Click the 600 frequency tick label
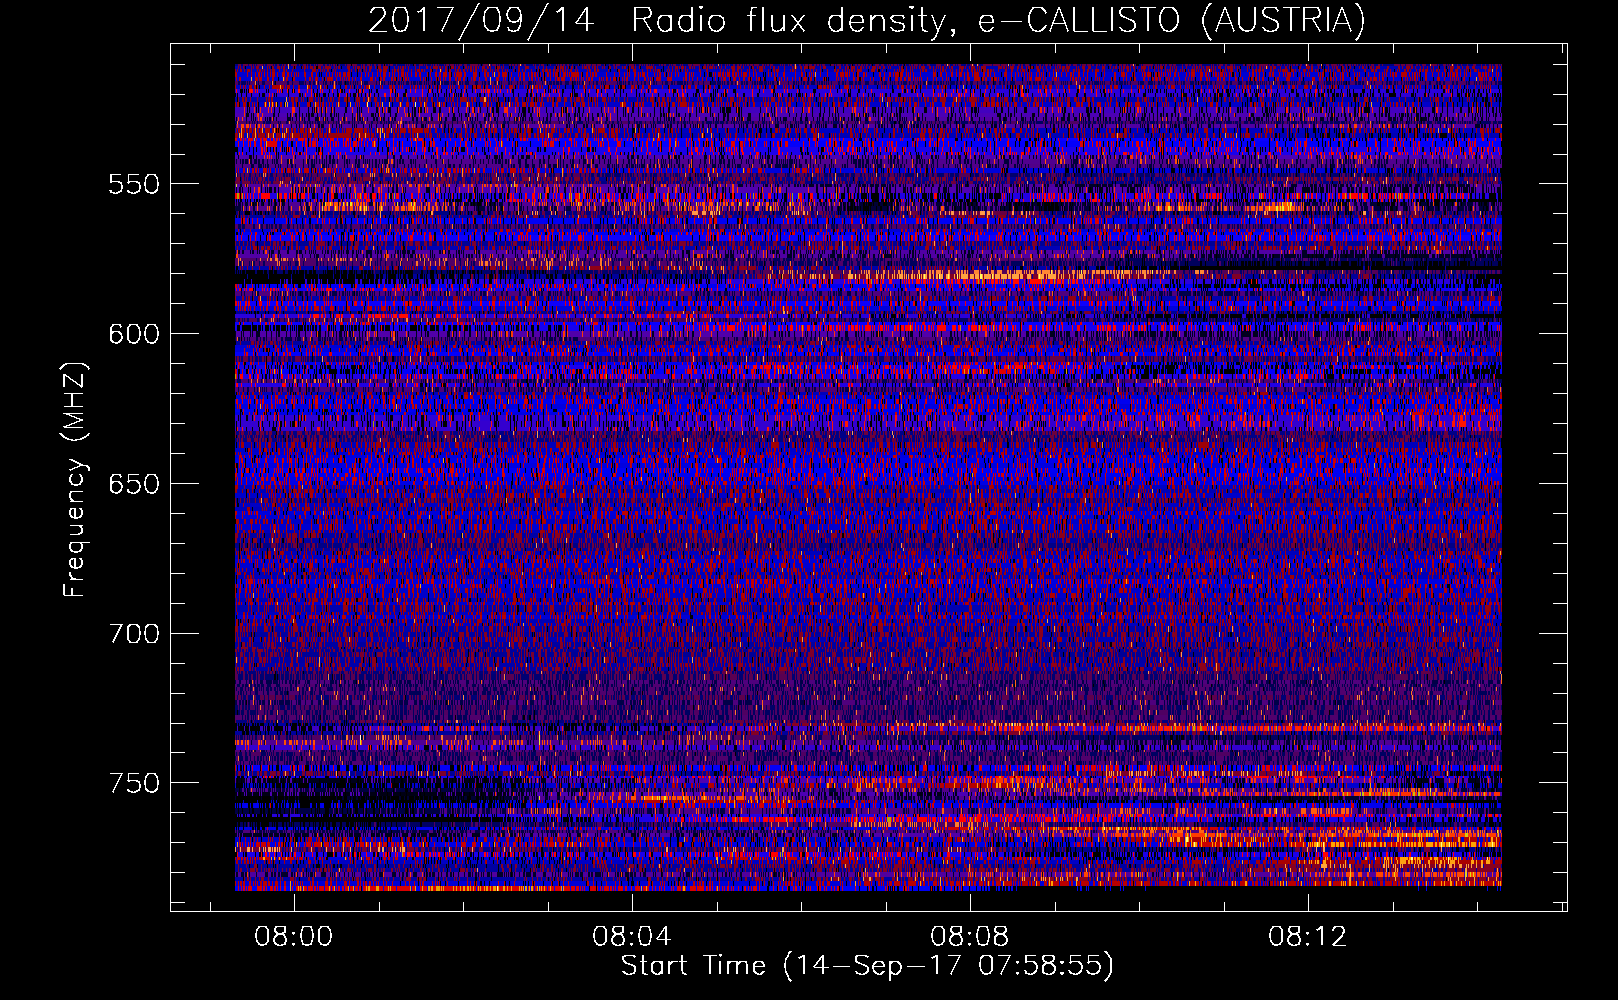1618x1000 pixels. (x=134, y=334)
